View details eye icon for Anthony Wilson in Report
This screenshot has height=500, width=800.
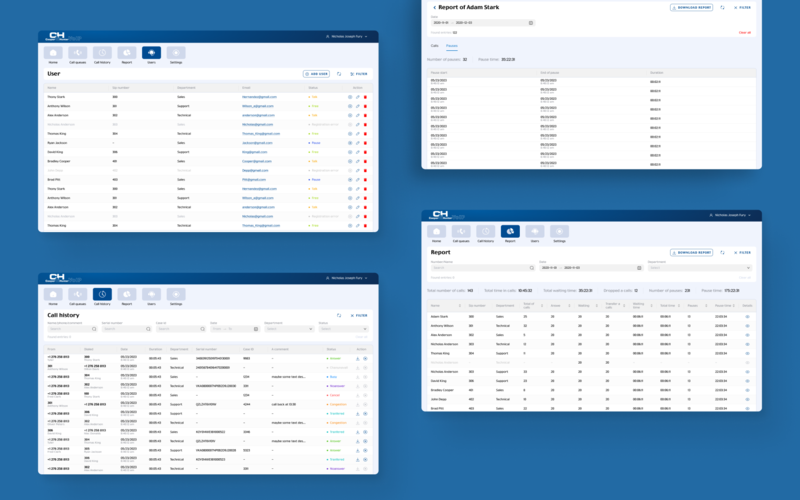click(x=747, y=326)
